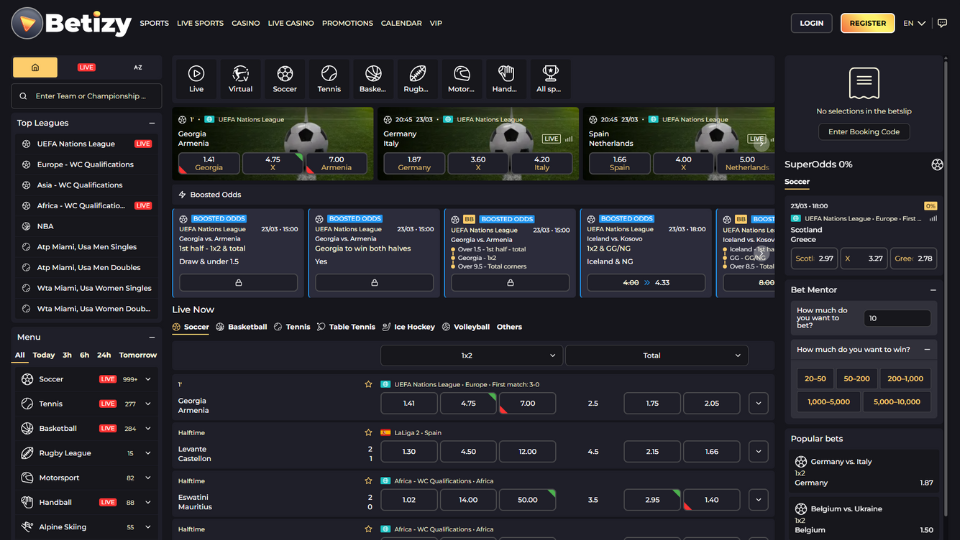Open the Total market dropdown

tap(656, 355)
